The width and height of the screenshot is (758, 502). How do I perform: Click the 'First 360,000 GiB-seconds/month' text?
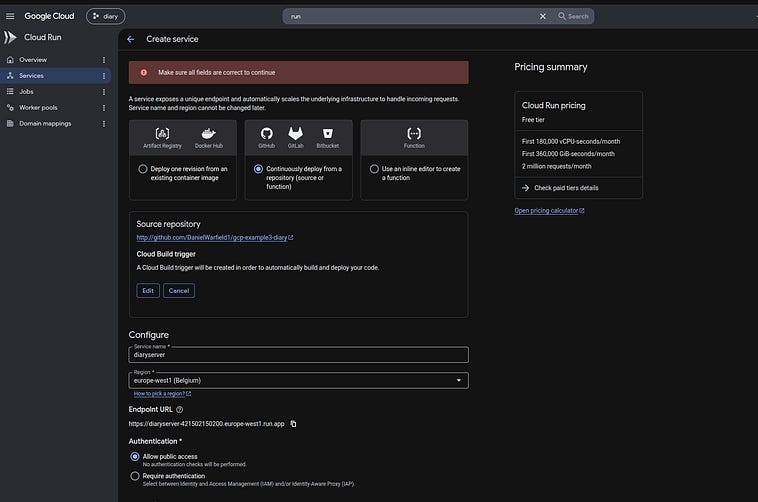click(568, 154)
